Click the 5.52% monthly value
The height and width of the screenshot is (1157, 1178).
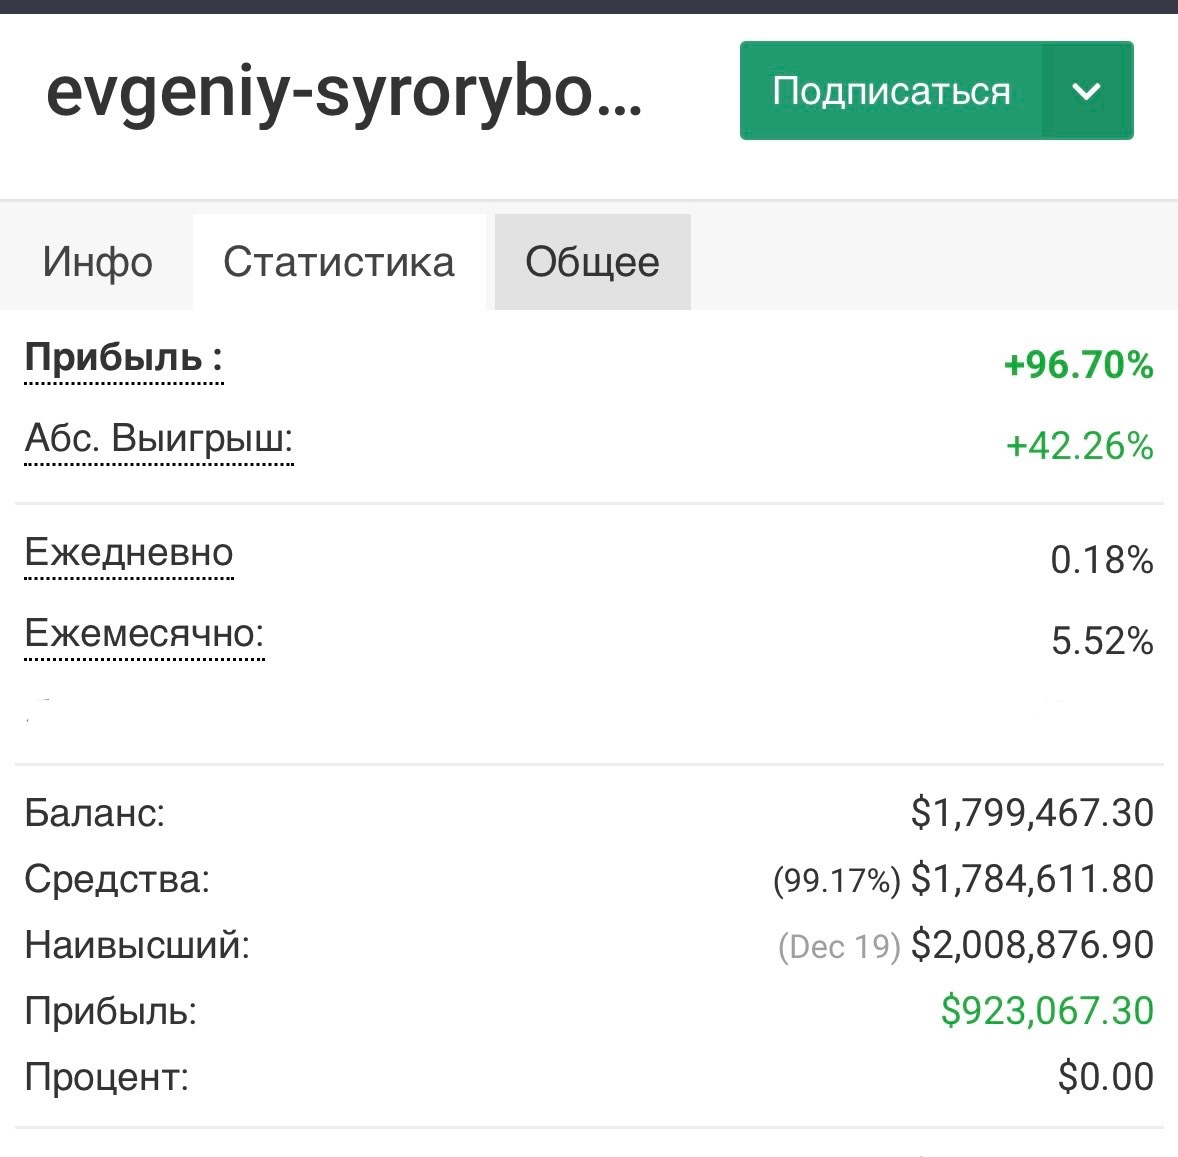click(x=1102, y=641)
